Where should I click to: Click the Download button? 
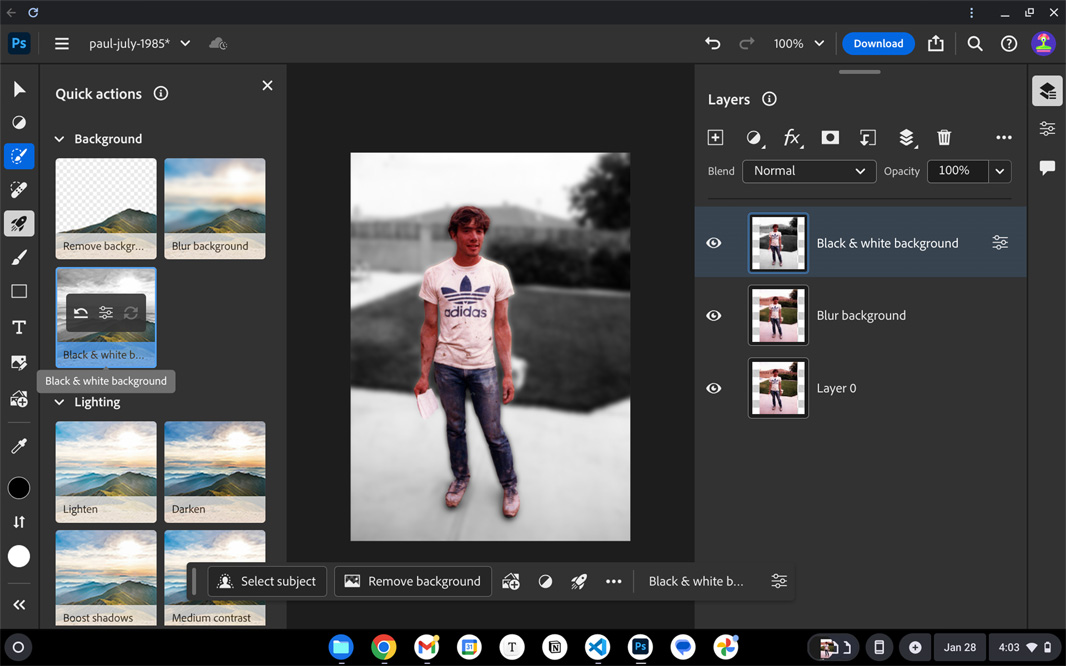878,44
